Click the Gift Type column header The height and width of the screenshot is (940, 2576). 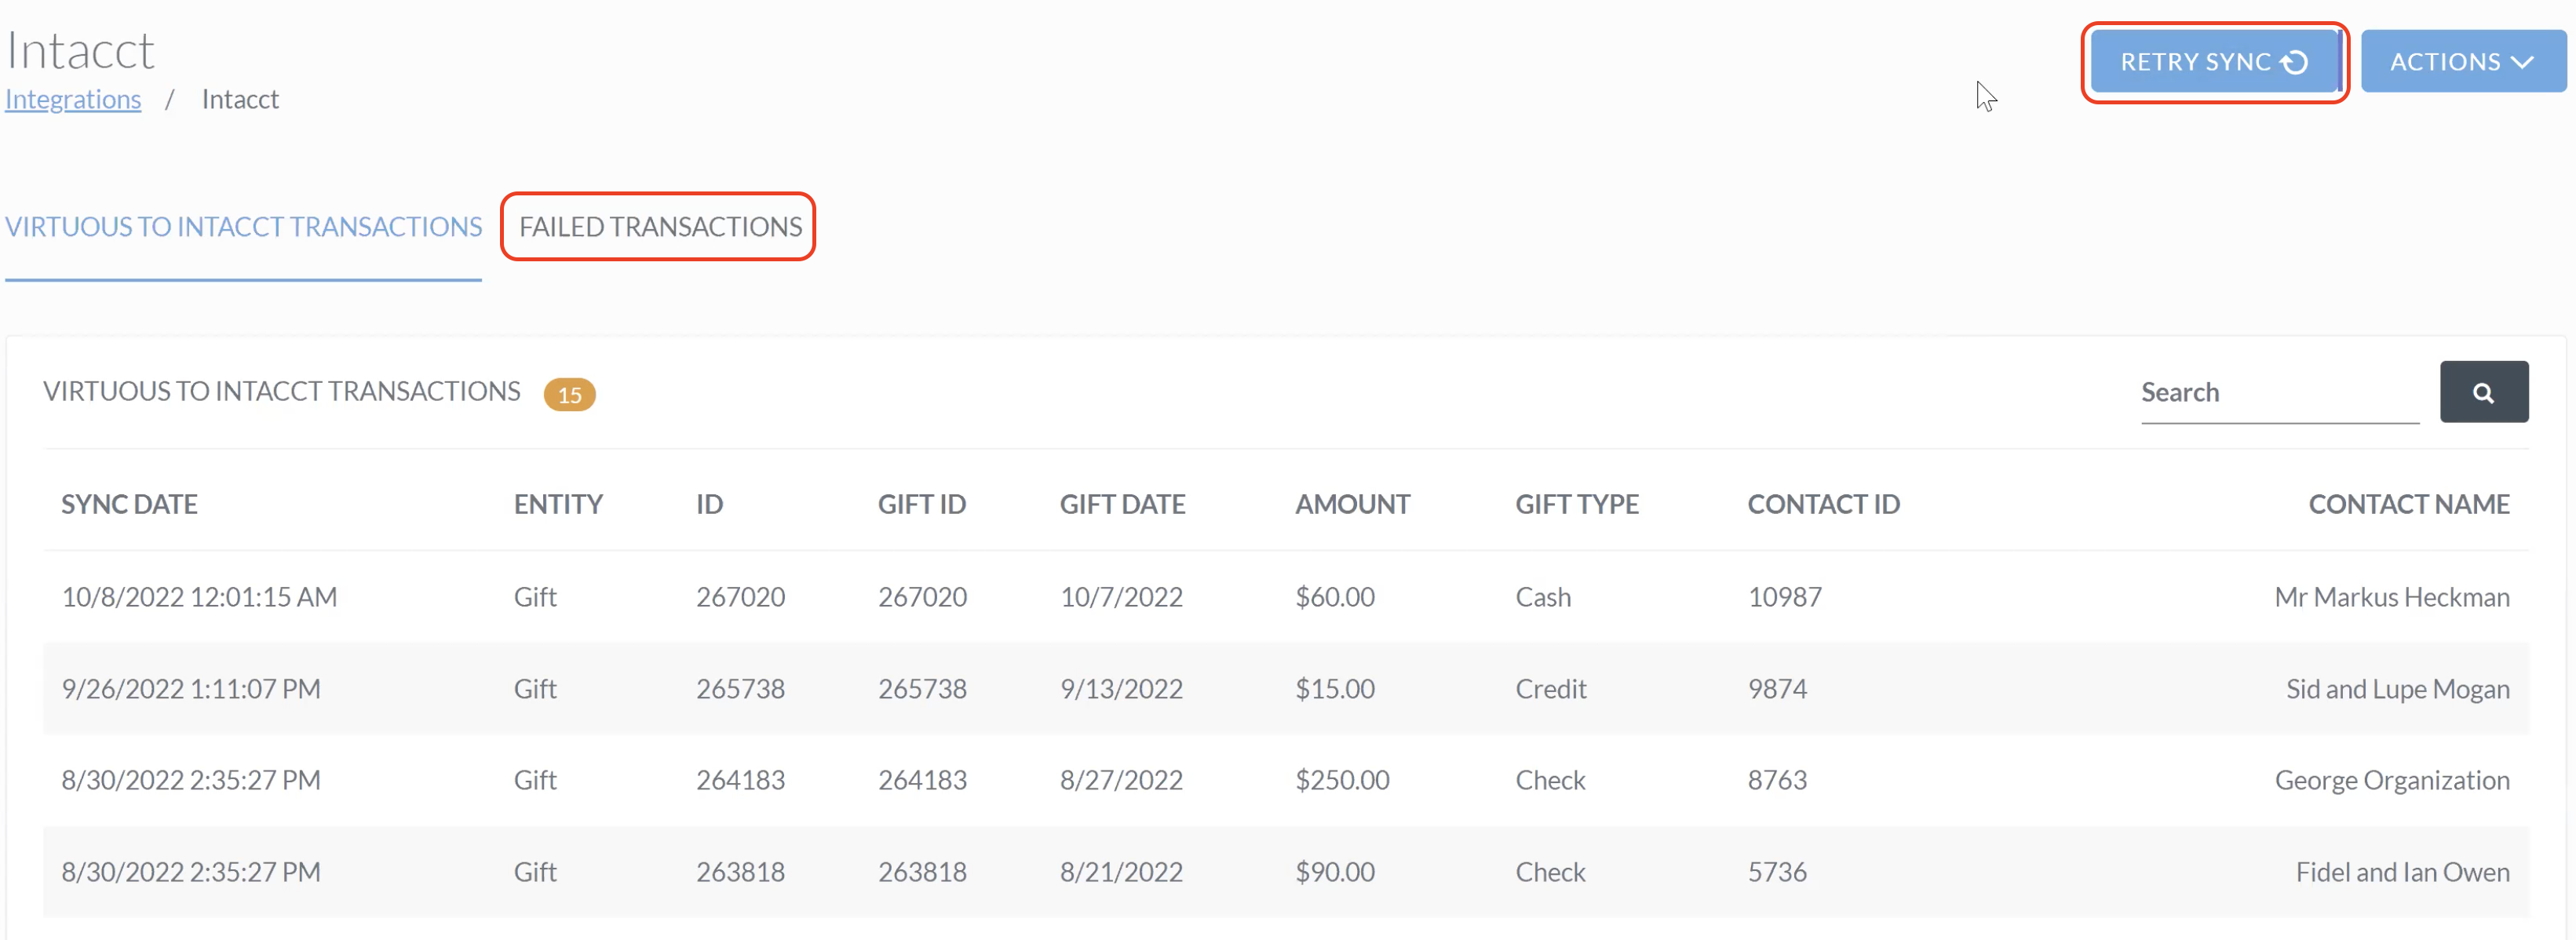1576,504
